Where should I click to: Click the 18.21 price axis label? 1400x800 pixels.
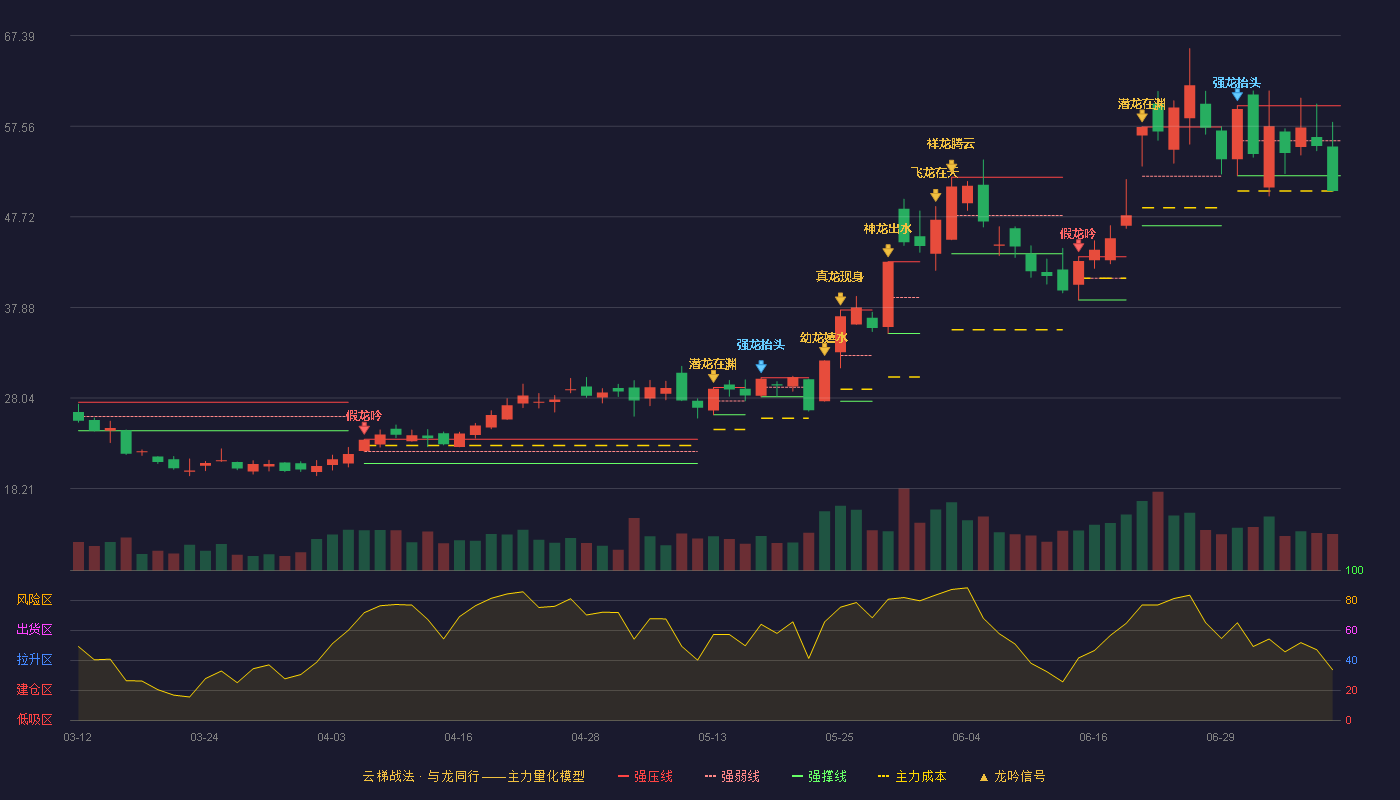tap(19, 490)
